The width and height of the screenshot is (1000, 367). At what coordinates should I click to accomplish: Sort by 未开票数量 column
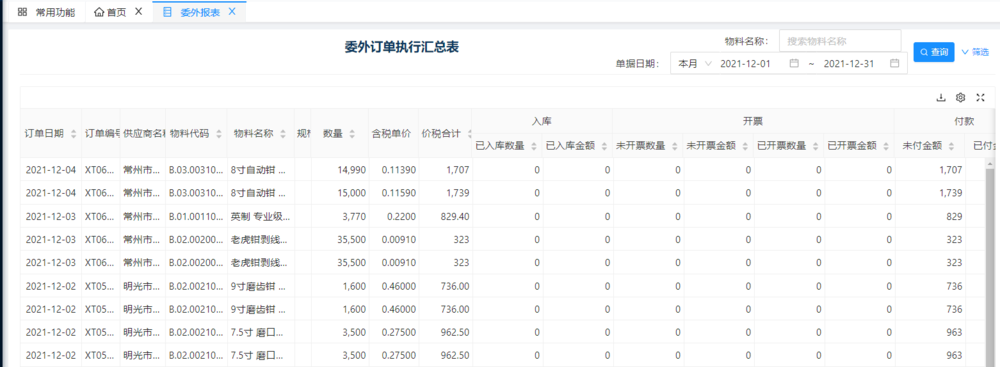click(x=674, y=146)
